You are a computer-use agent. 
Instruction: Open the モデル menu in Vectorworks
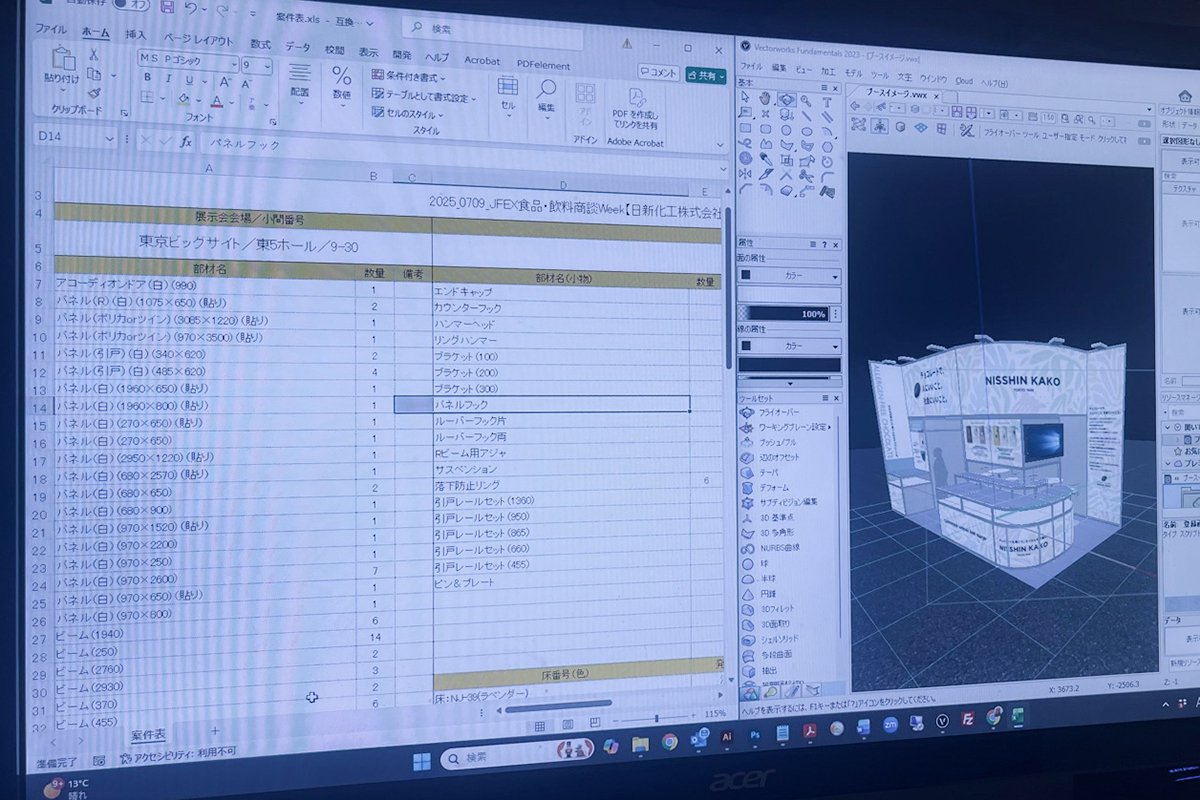(853, 73)
